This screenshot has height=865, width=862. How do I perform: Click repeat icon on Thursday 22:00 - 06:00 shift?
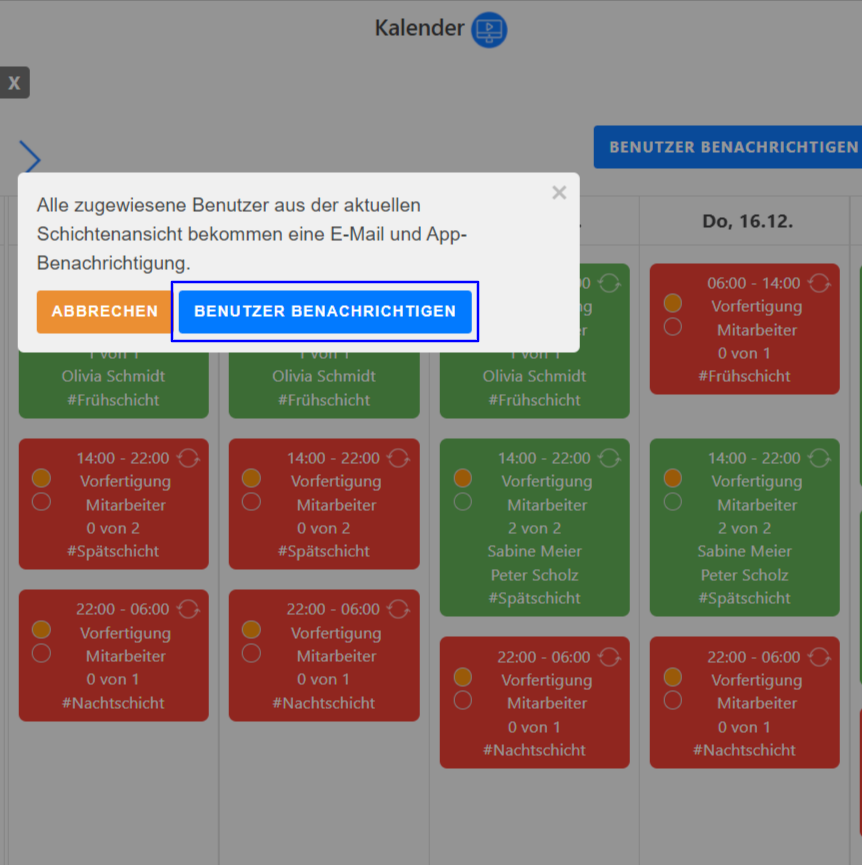tap(819, 657)
